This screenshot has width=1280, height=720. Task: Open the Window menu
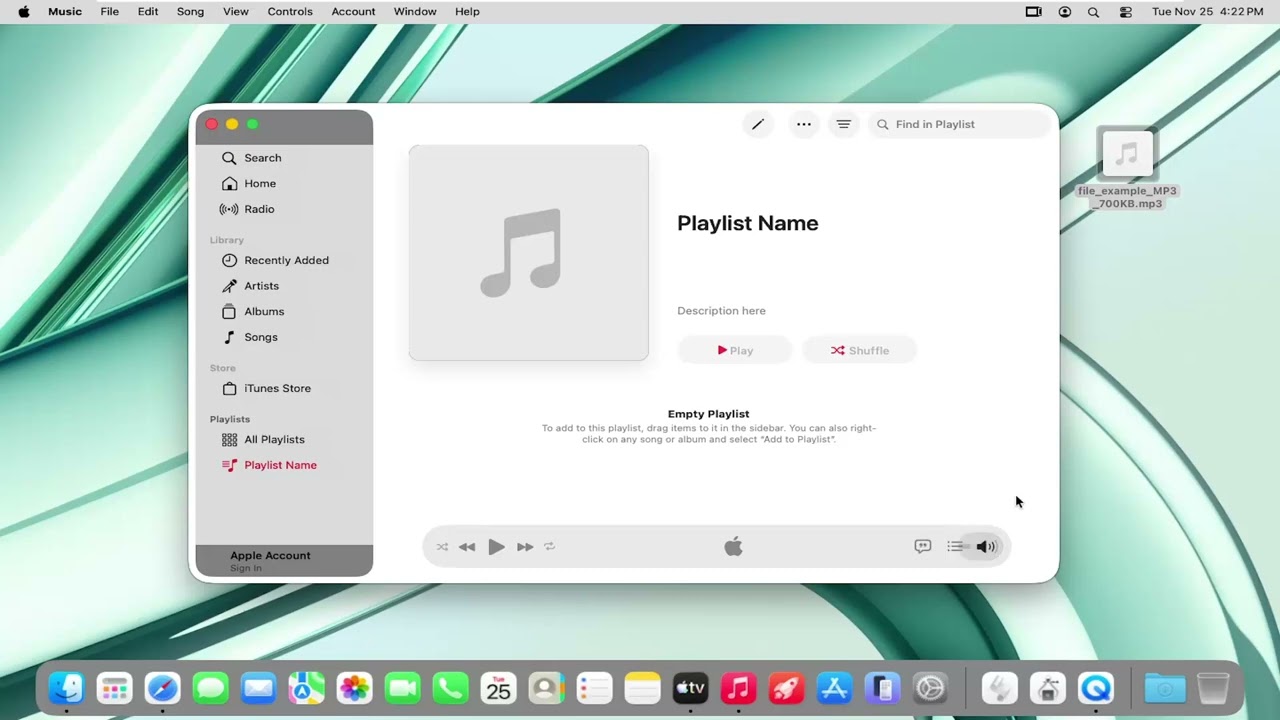pos(415,12)
